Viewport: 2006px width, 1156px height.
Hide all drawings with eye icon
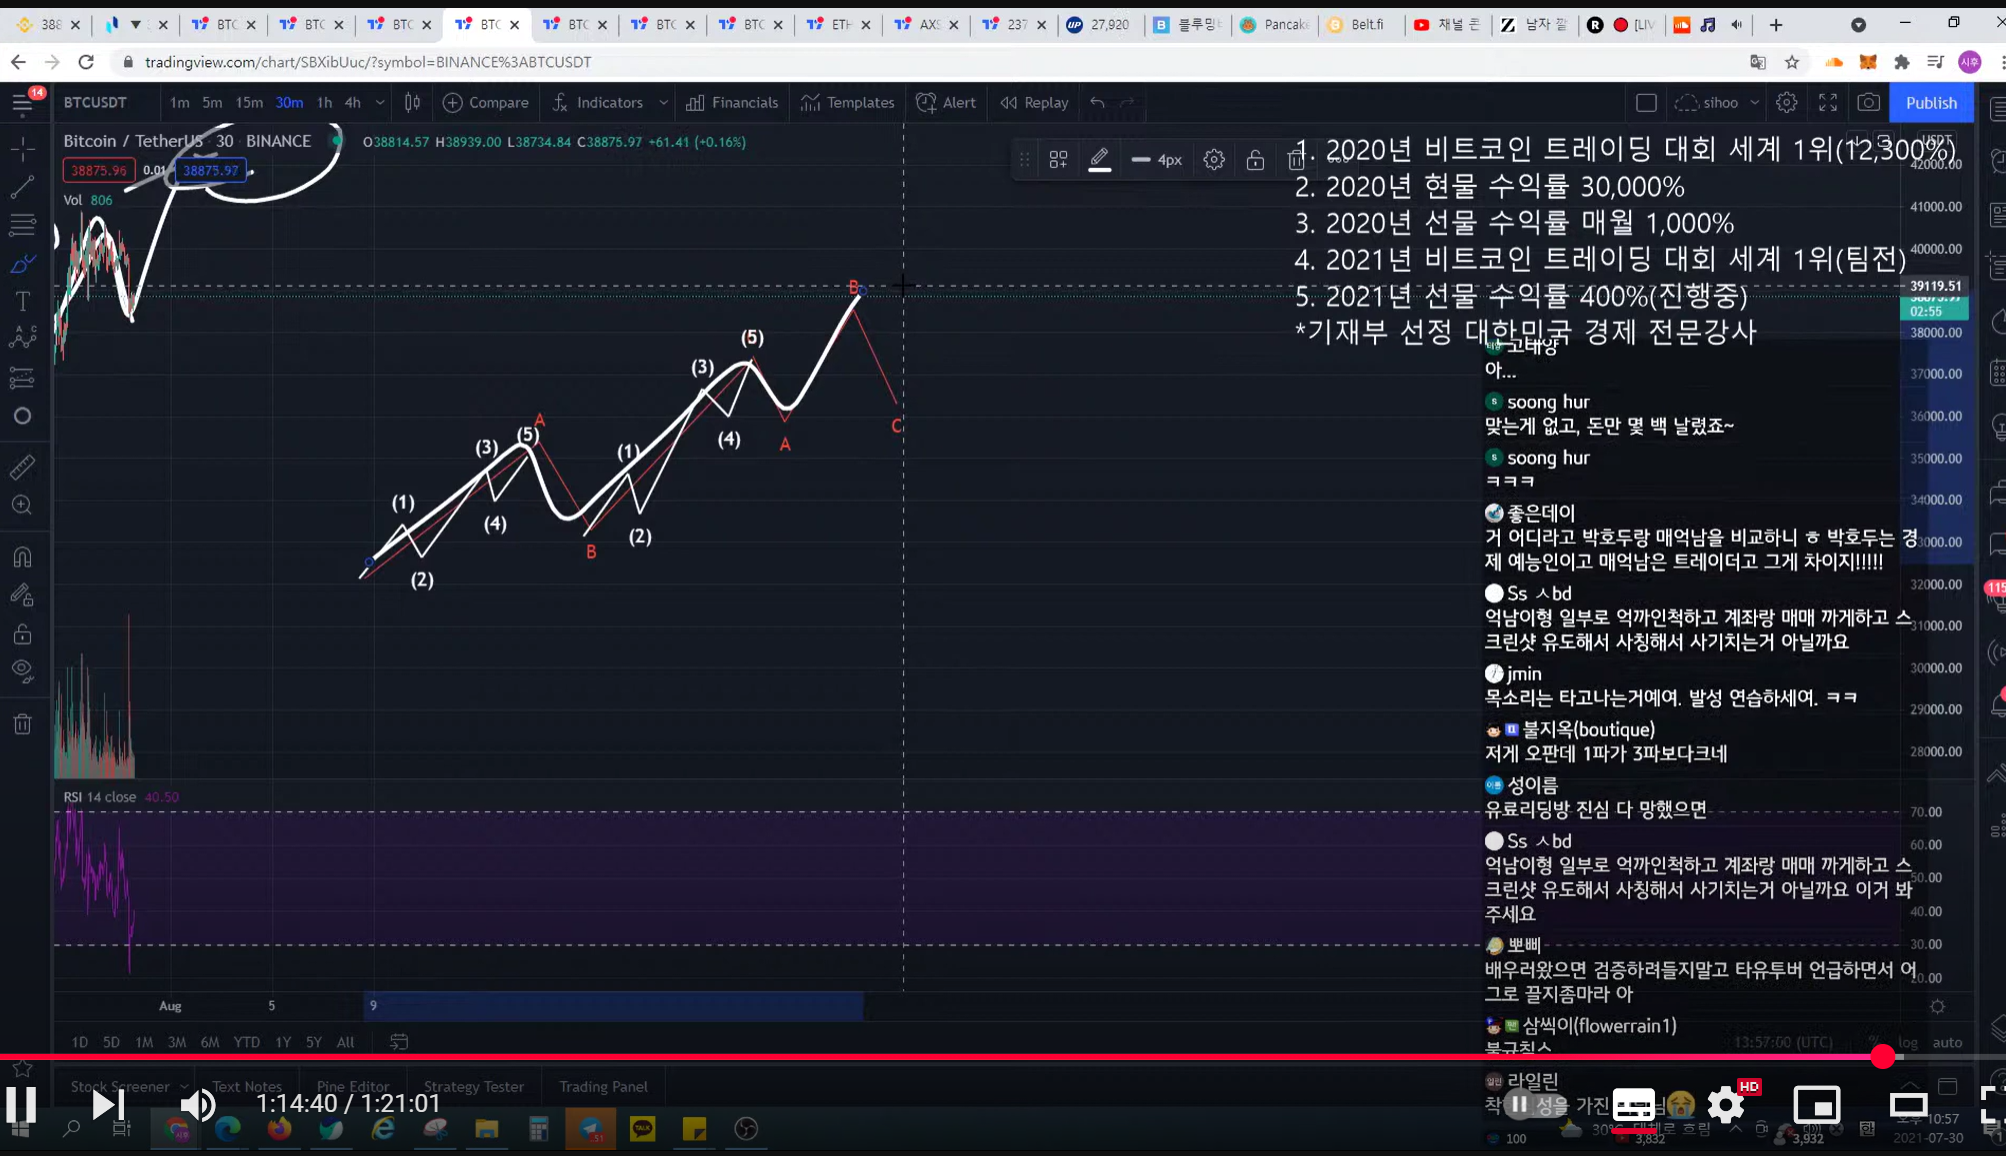(x=22, y=672)
